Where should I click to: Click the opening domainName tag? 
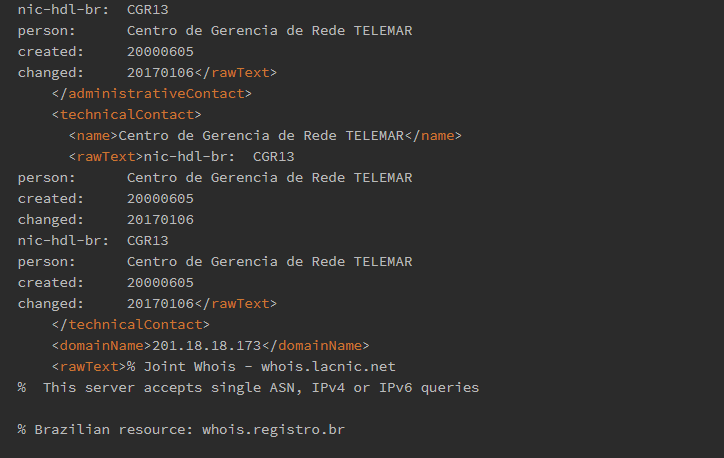102,345
